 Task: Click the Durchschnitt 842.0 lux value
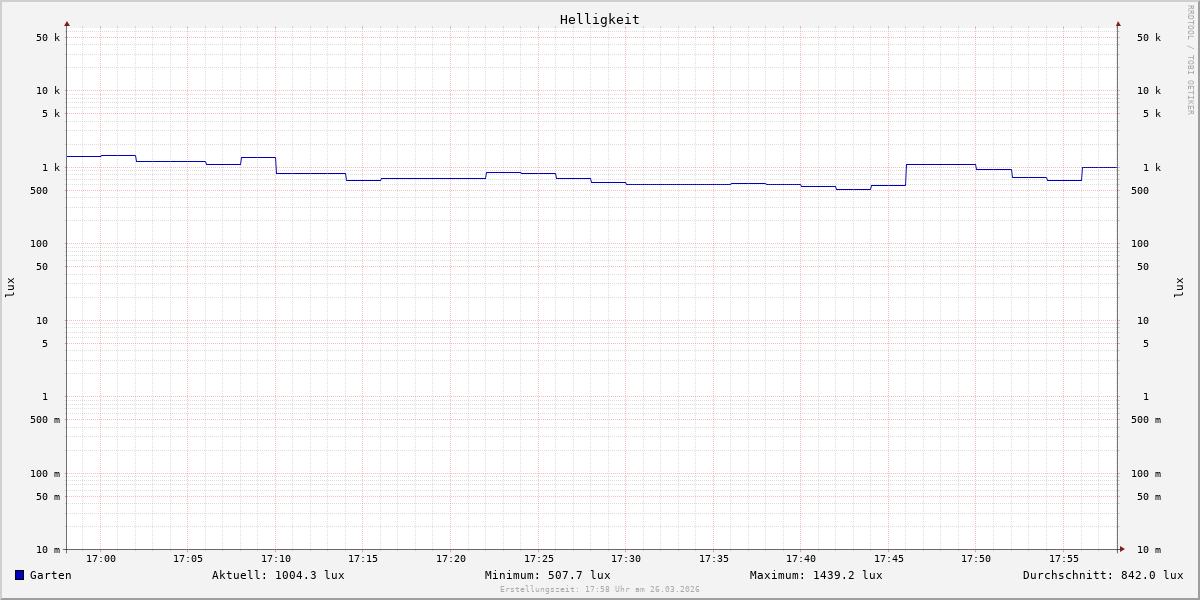tap(1102, 575)
